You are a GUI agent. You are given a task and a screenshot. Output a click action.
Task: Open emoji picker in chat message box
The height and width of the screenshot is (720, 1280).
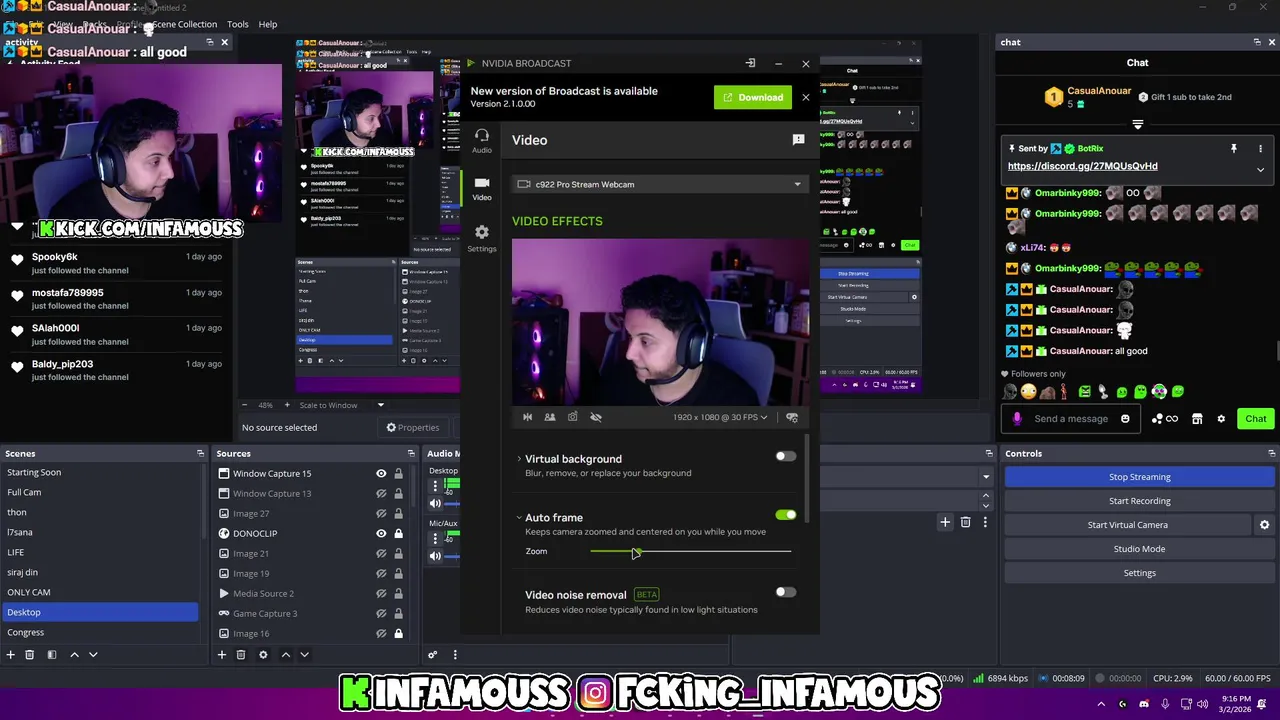(x=1125, y=419)
